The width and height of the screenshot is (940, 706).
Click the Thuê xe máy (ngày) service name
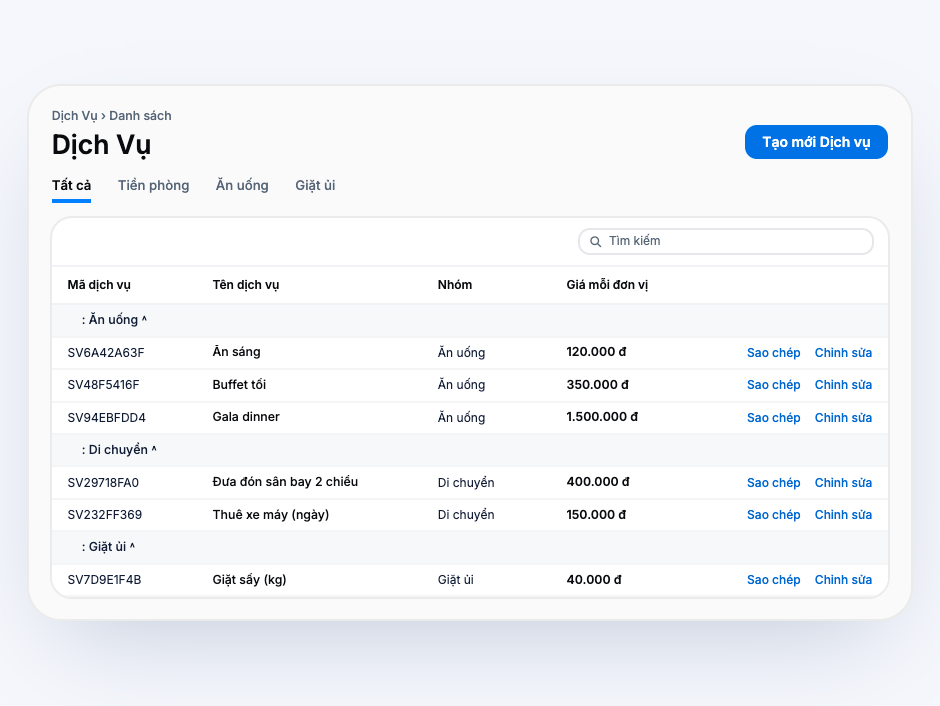(x=270, y=515)
